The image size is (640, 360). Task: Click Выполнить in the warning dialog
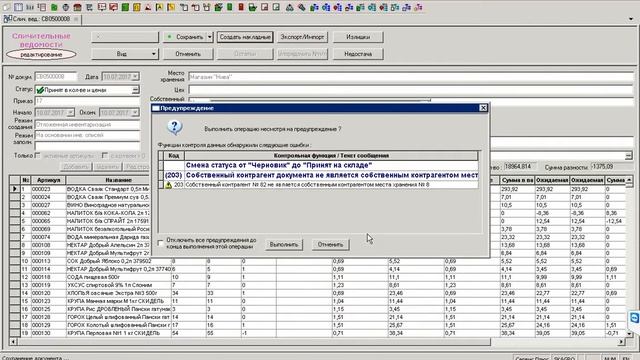[284, 244]
